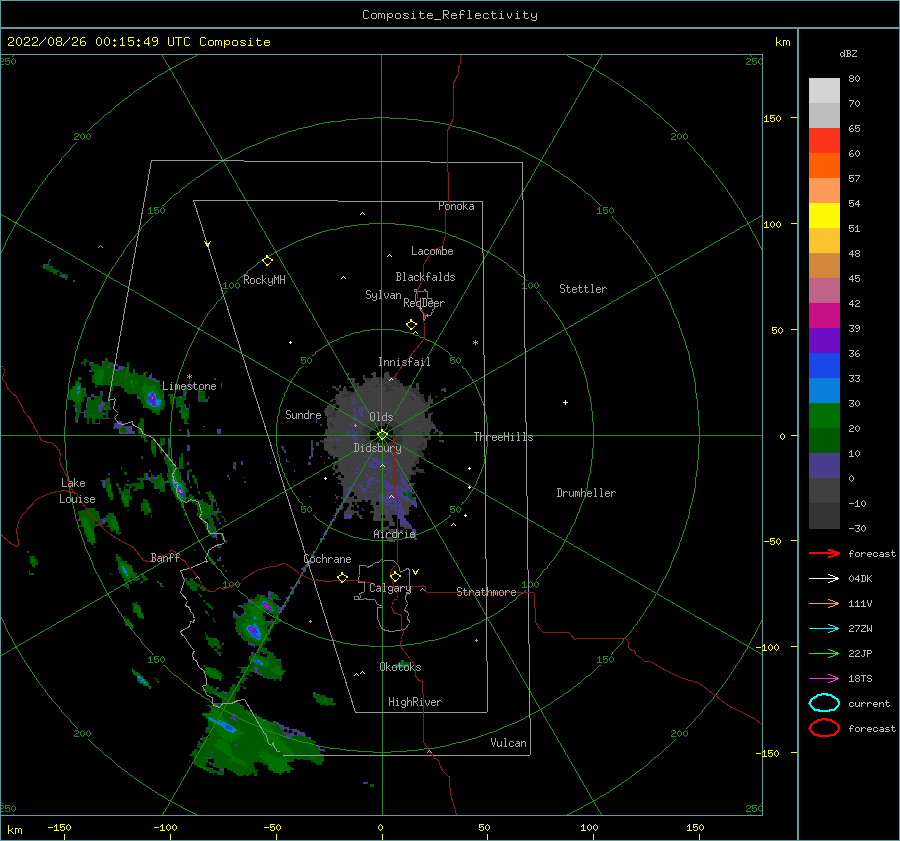Click the yellow diamond marker below Cochrane
900x841 pixels.
click(x=343, y=577)
